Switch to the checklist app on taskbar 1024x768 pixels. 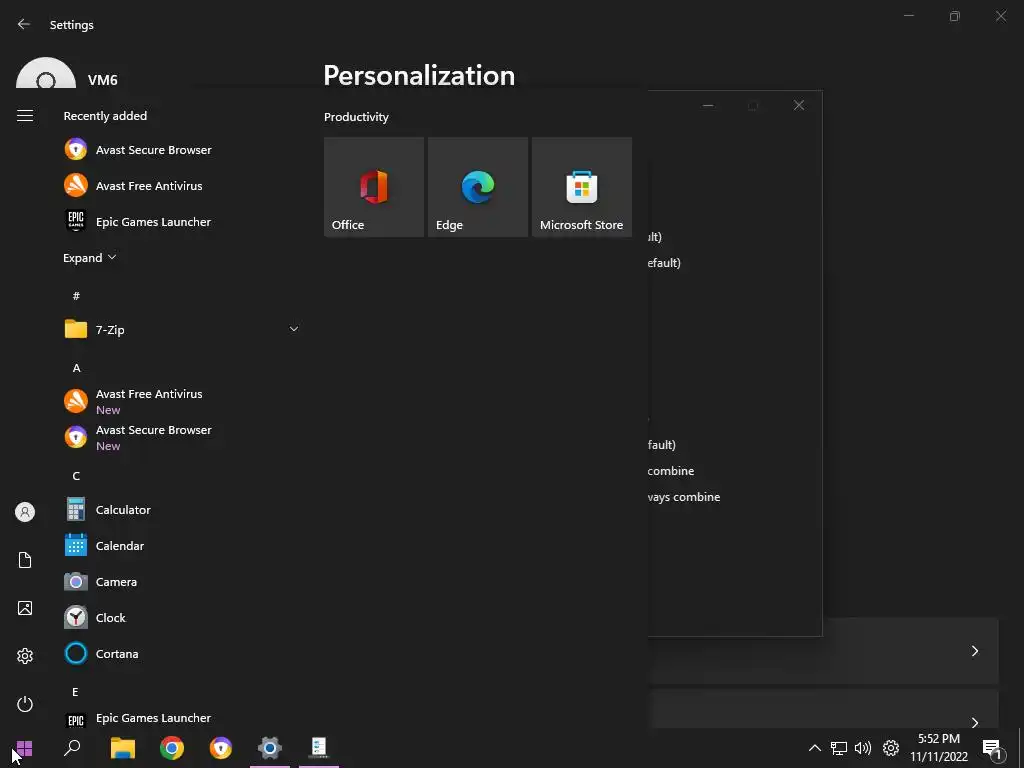pyautogui.click(x=319, y=748)
